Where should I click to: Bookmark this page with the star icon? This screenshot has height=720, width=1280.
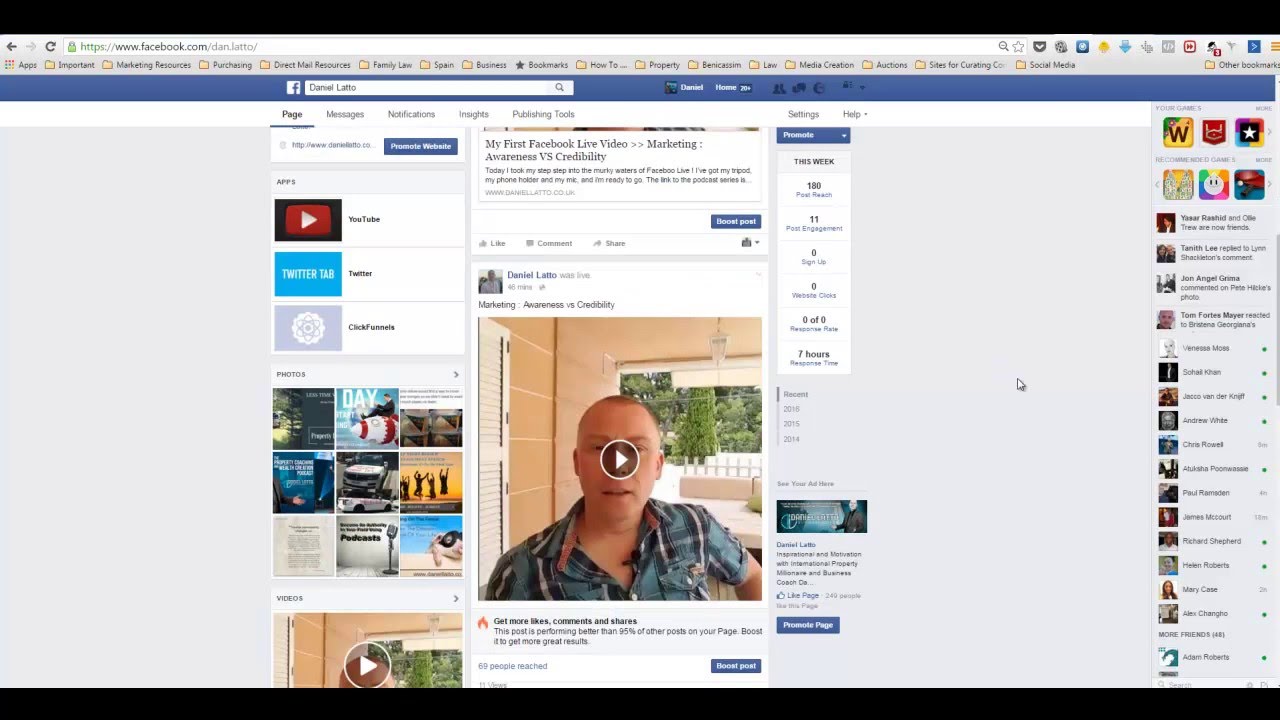click(1018, 47)
